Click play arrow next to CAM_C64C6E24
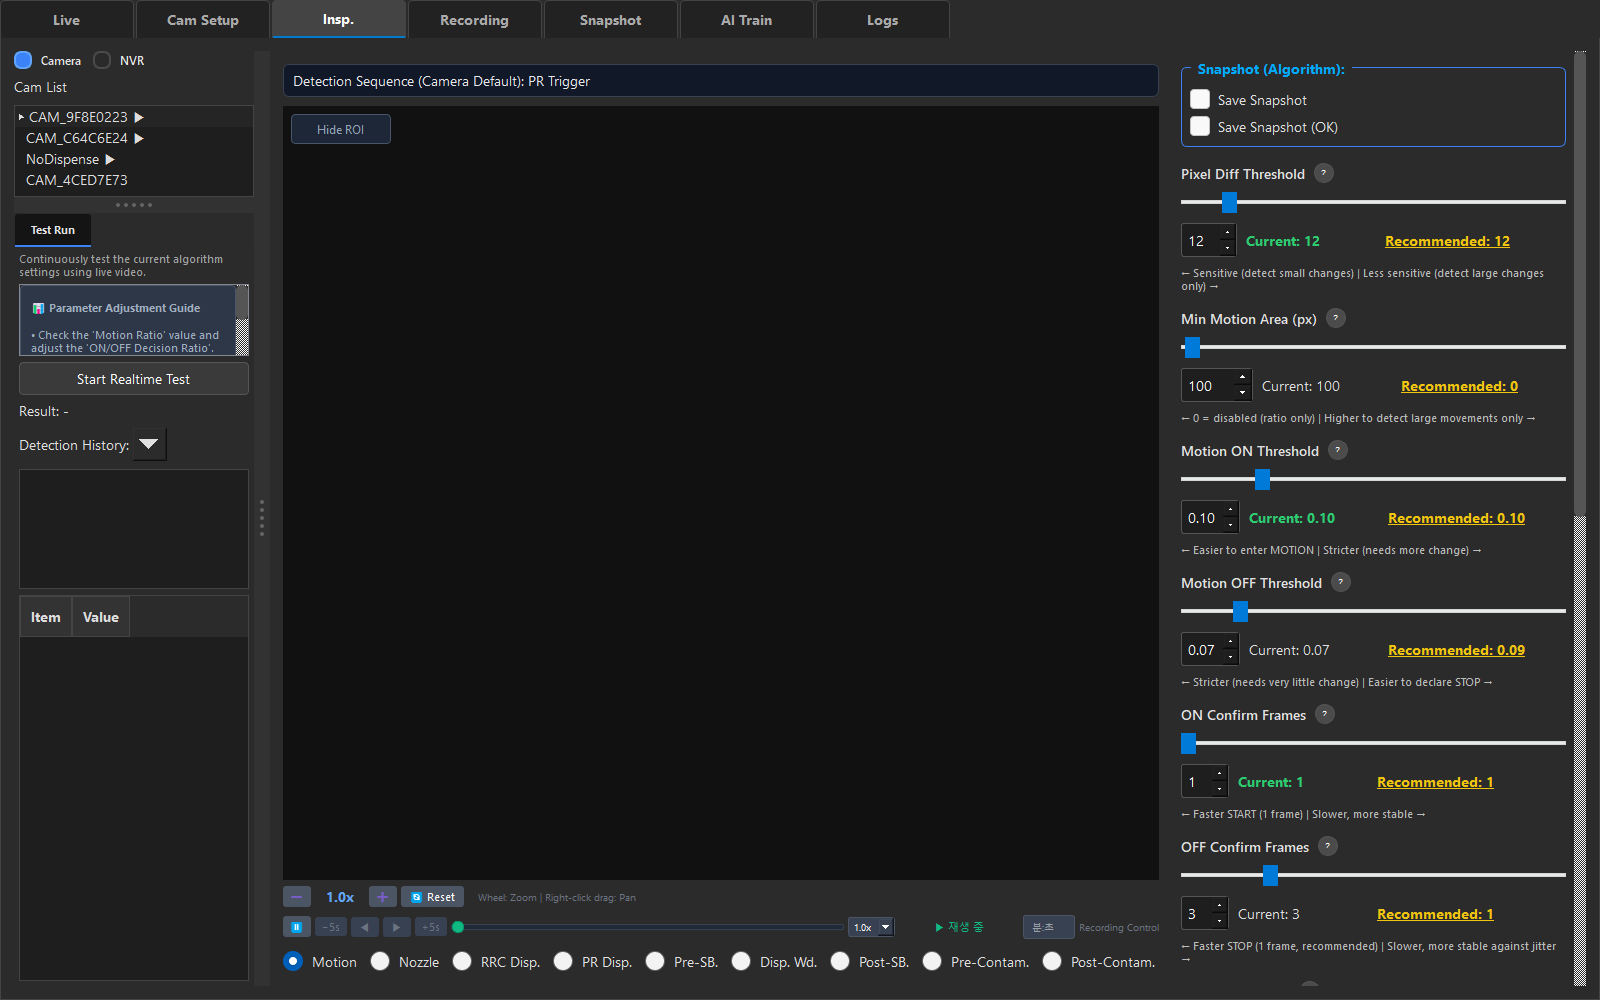This screenshot has height=1000, width=1600. [139, 138]
